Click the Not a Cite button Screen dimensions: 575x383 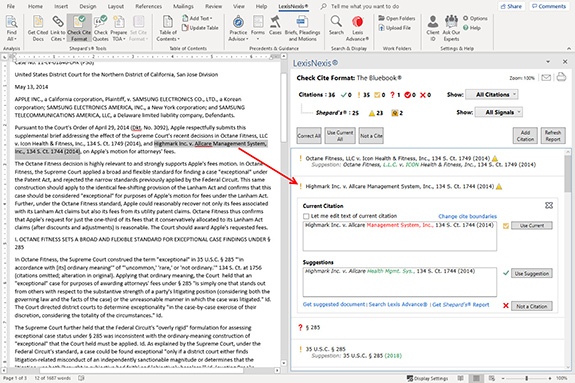pos(371,136)
